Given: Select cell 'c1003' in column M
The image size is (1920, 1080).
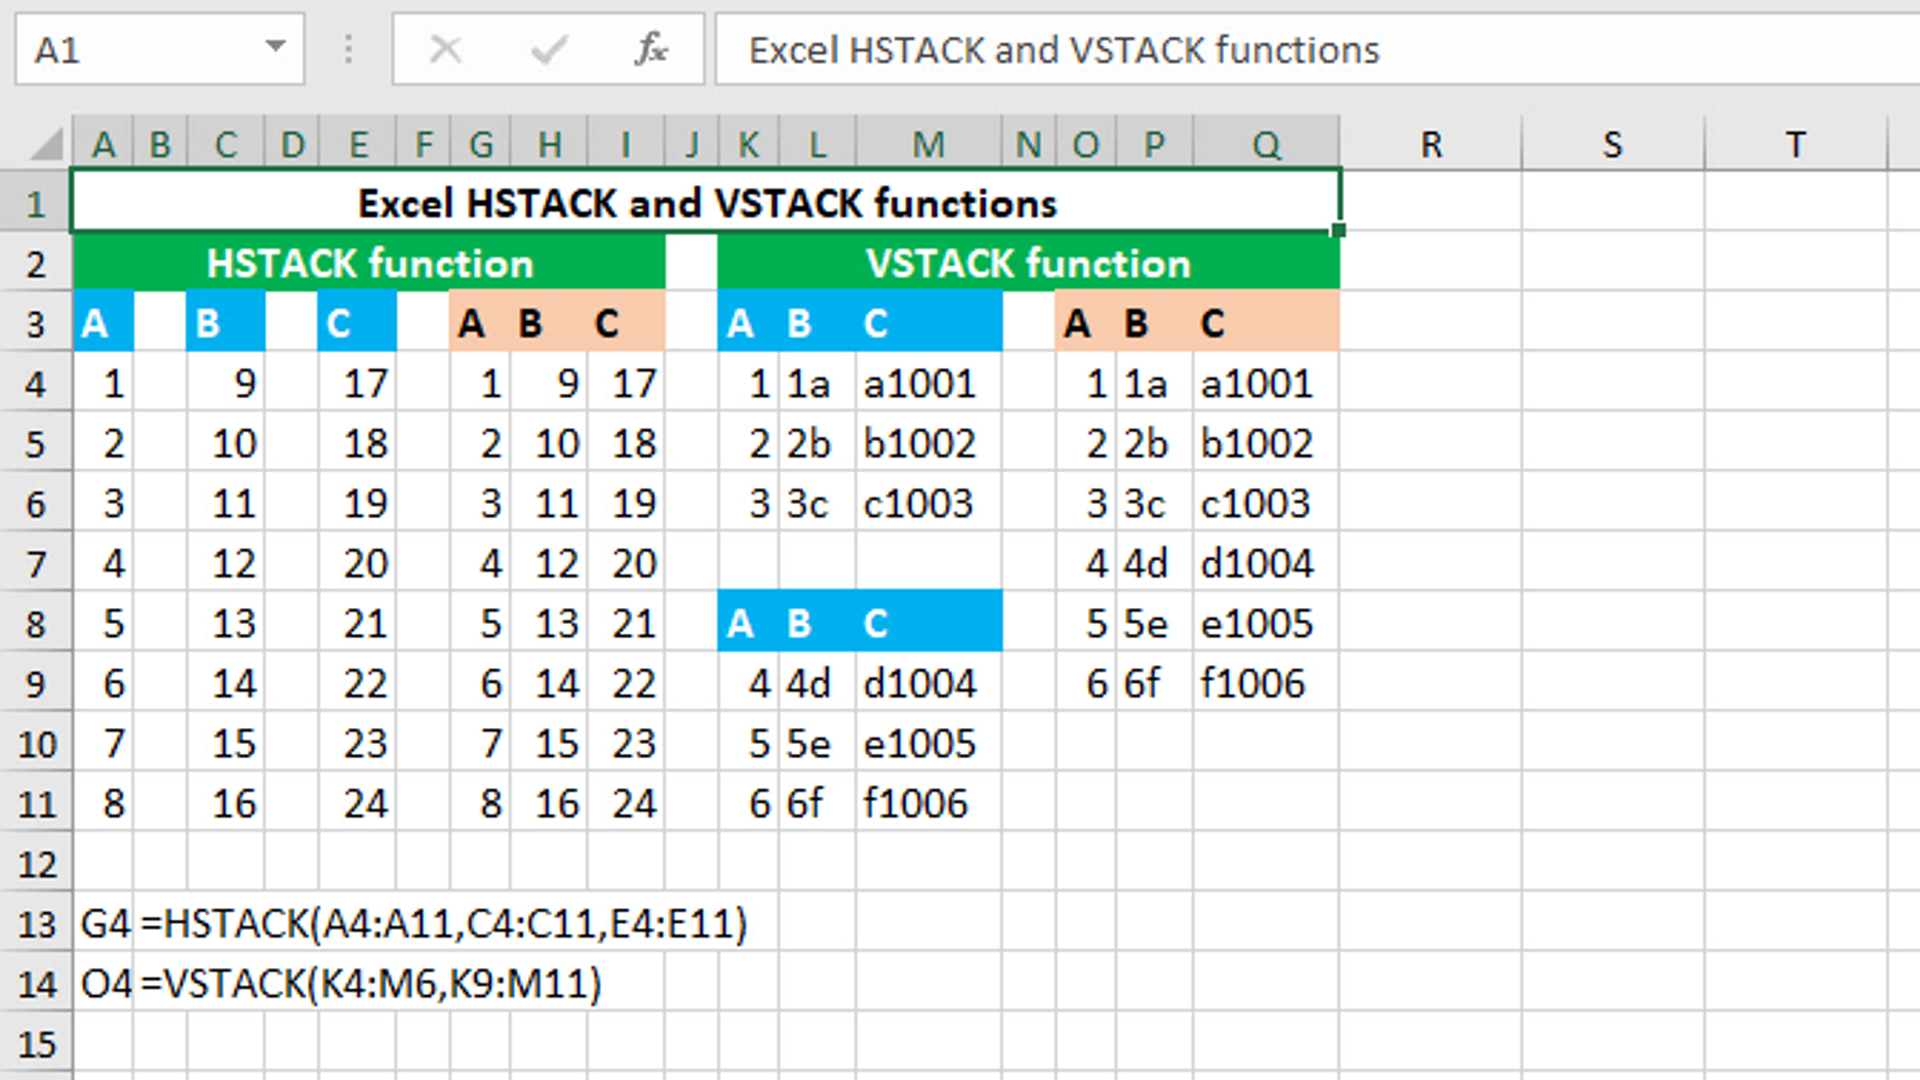Looking at the screenshot, I should (x=928, y=503).
